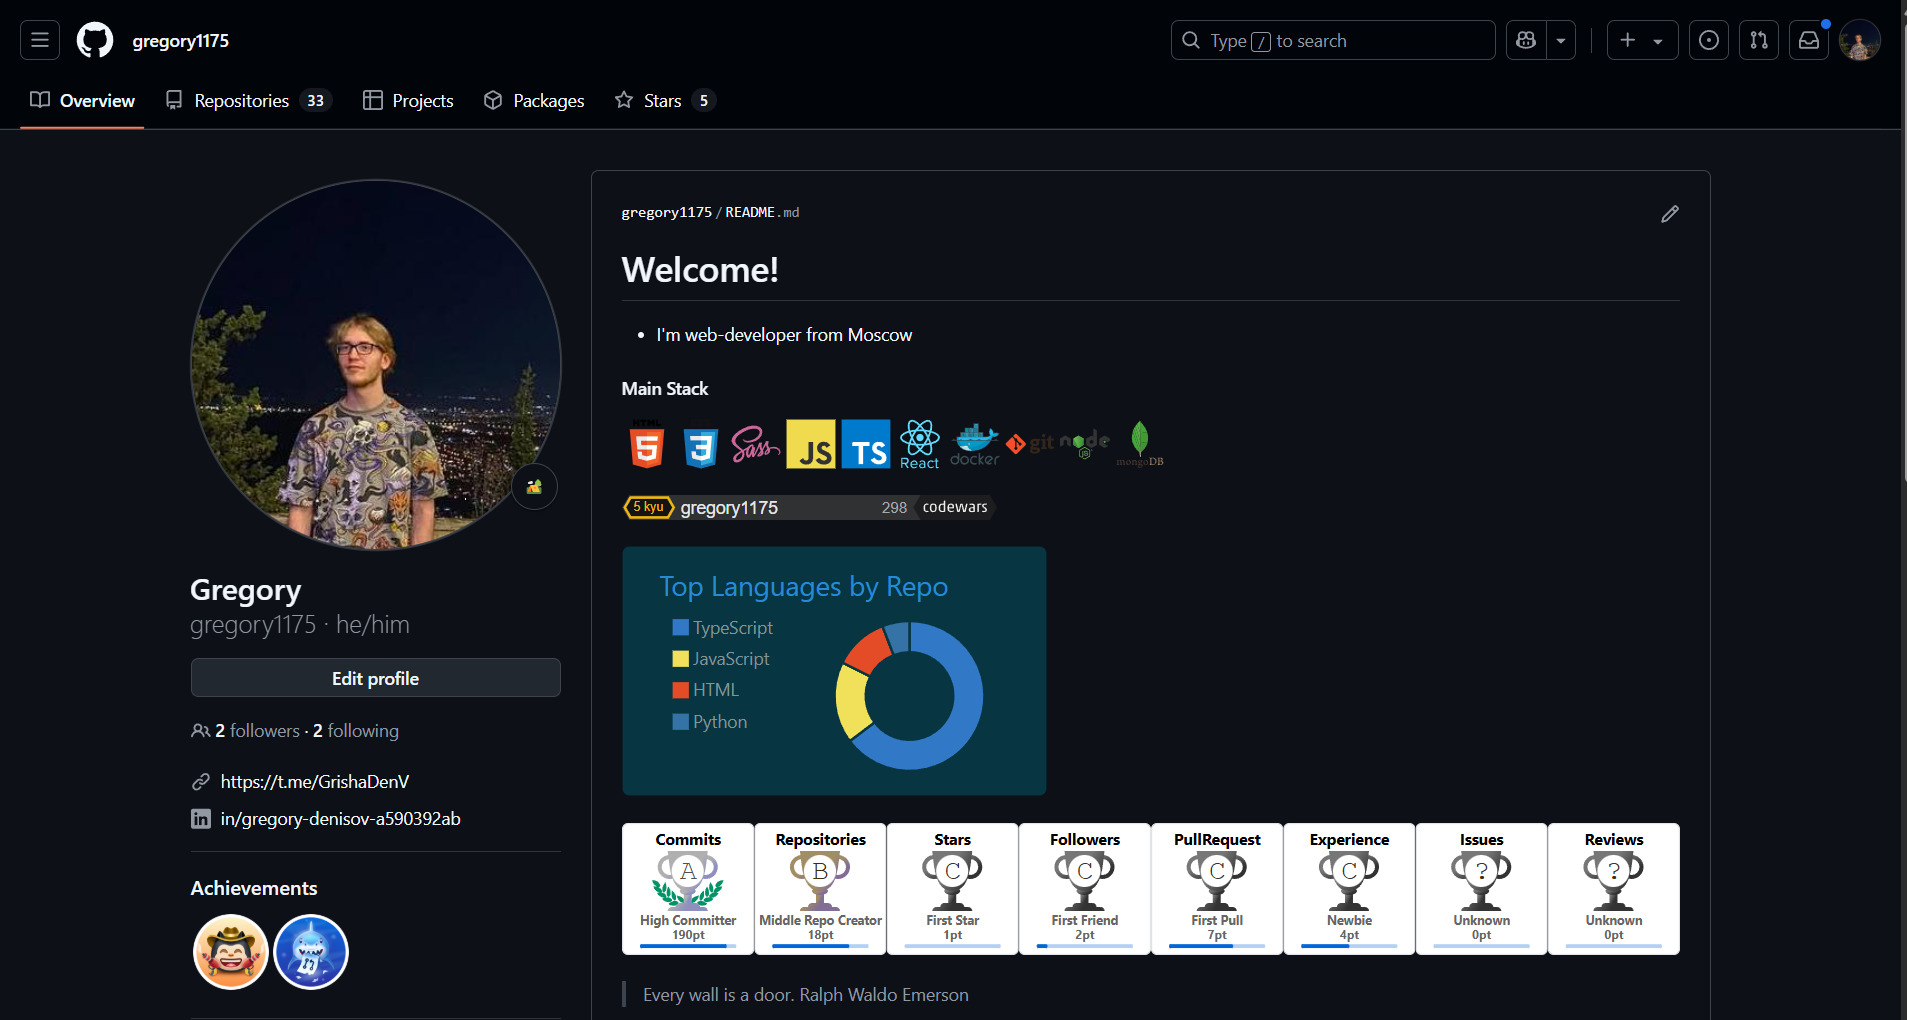
Task: Click the CSS3 stack icon
Action: (x=701, y=446)
